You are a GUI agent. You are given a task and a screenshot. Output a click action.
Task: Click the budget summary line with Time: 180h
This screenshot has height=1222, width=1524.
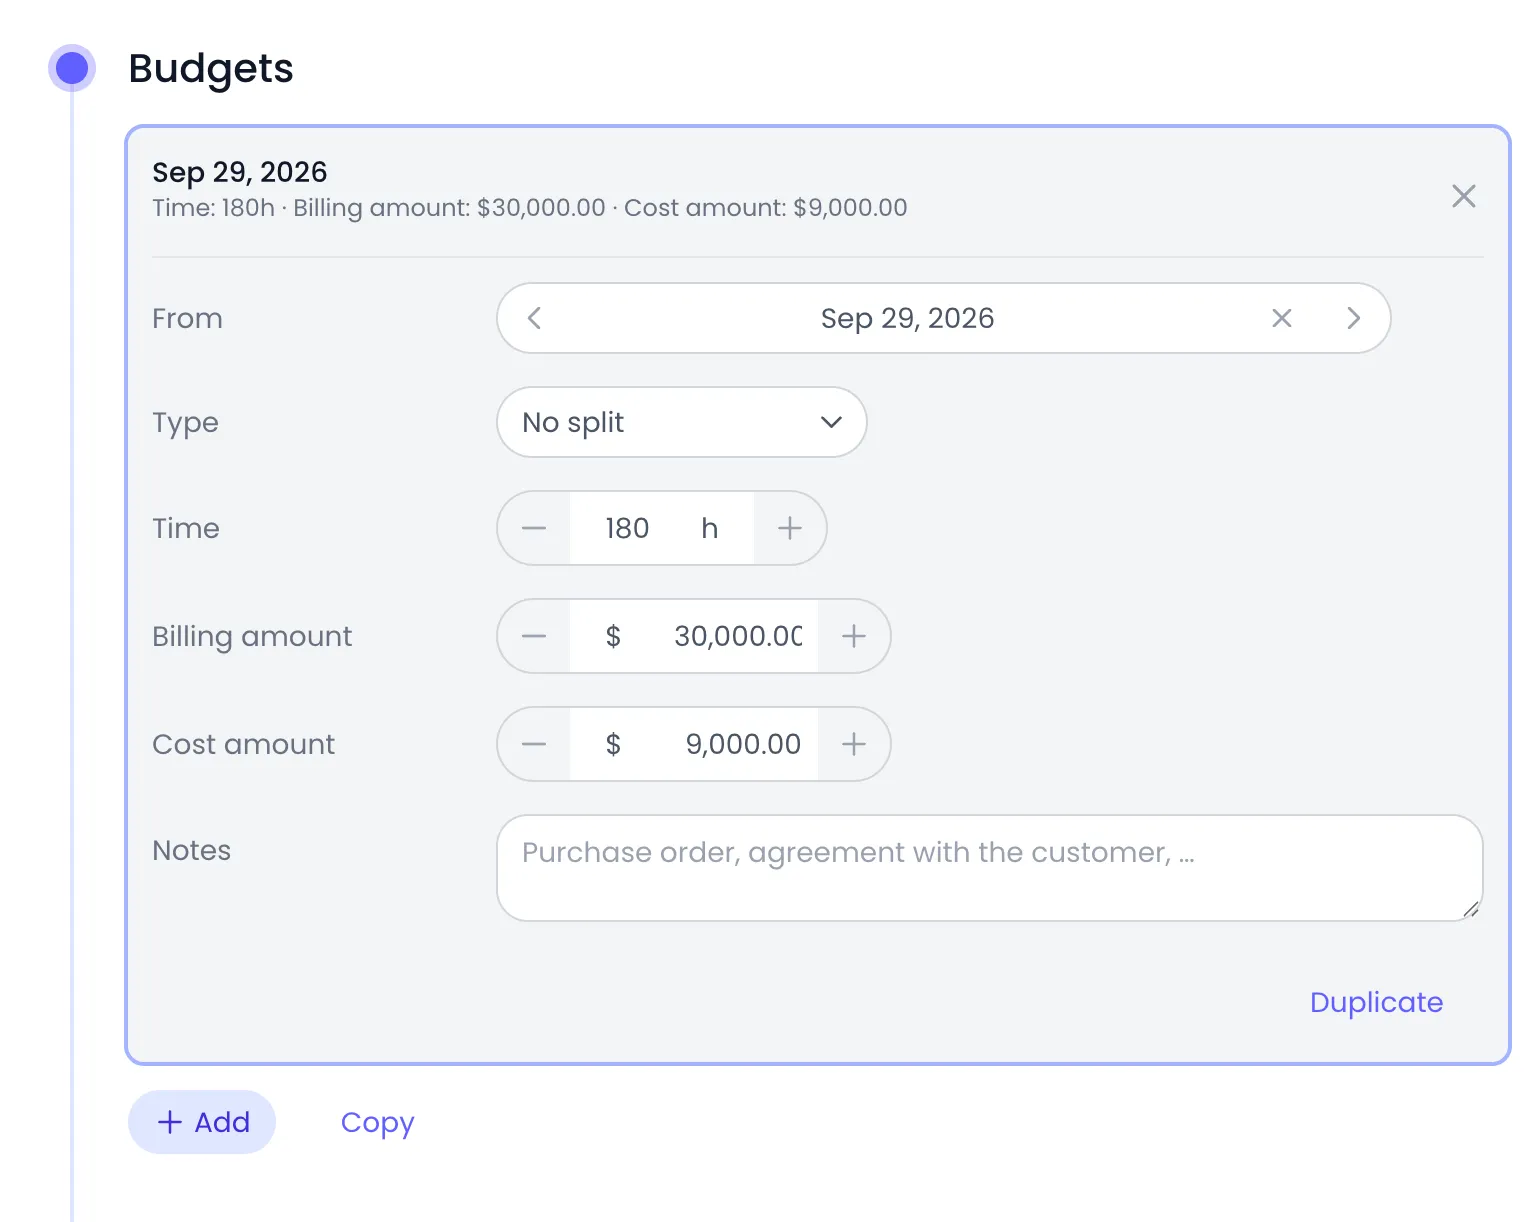click(x=529, y=208)
